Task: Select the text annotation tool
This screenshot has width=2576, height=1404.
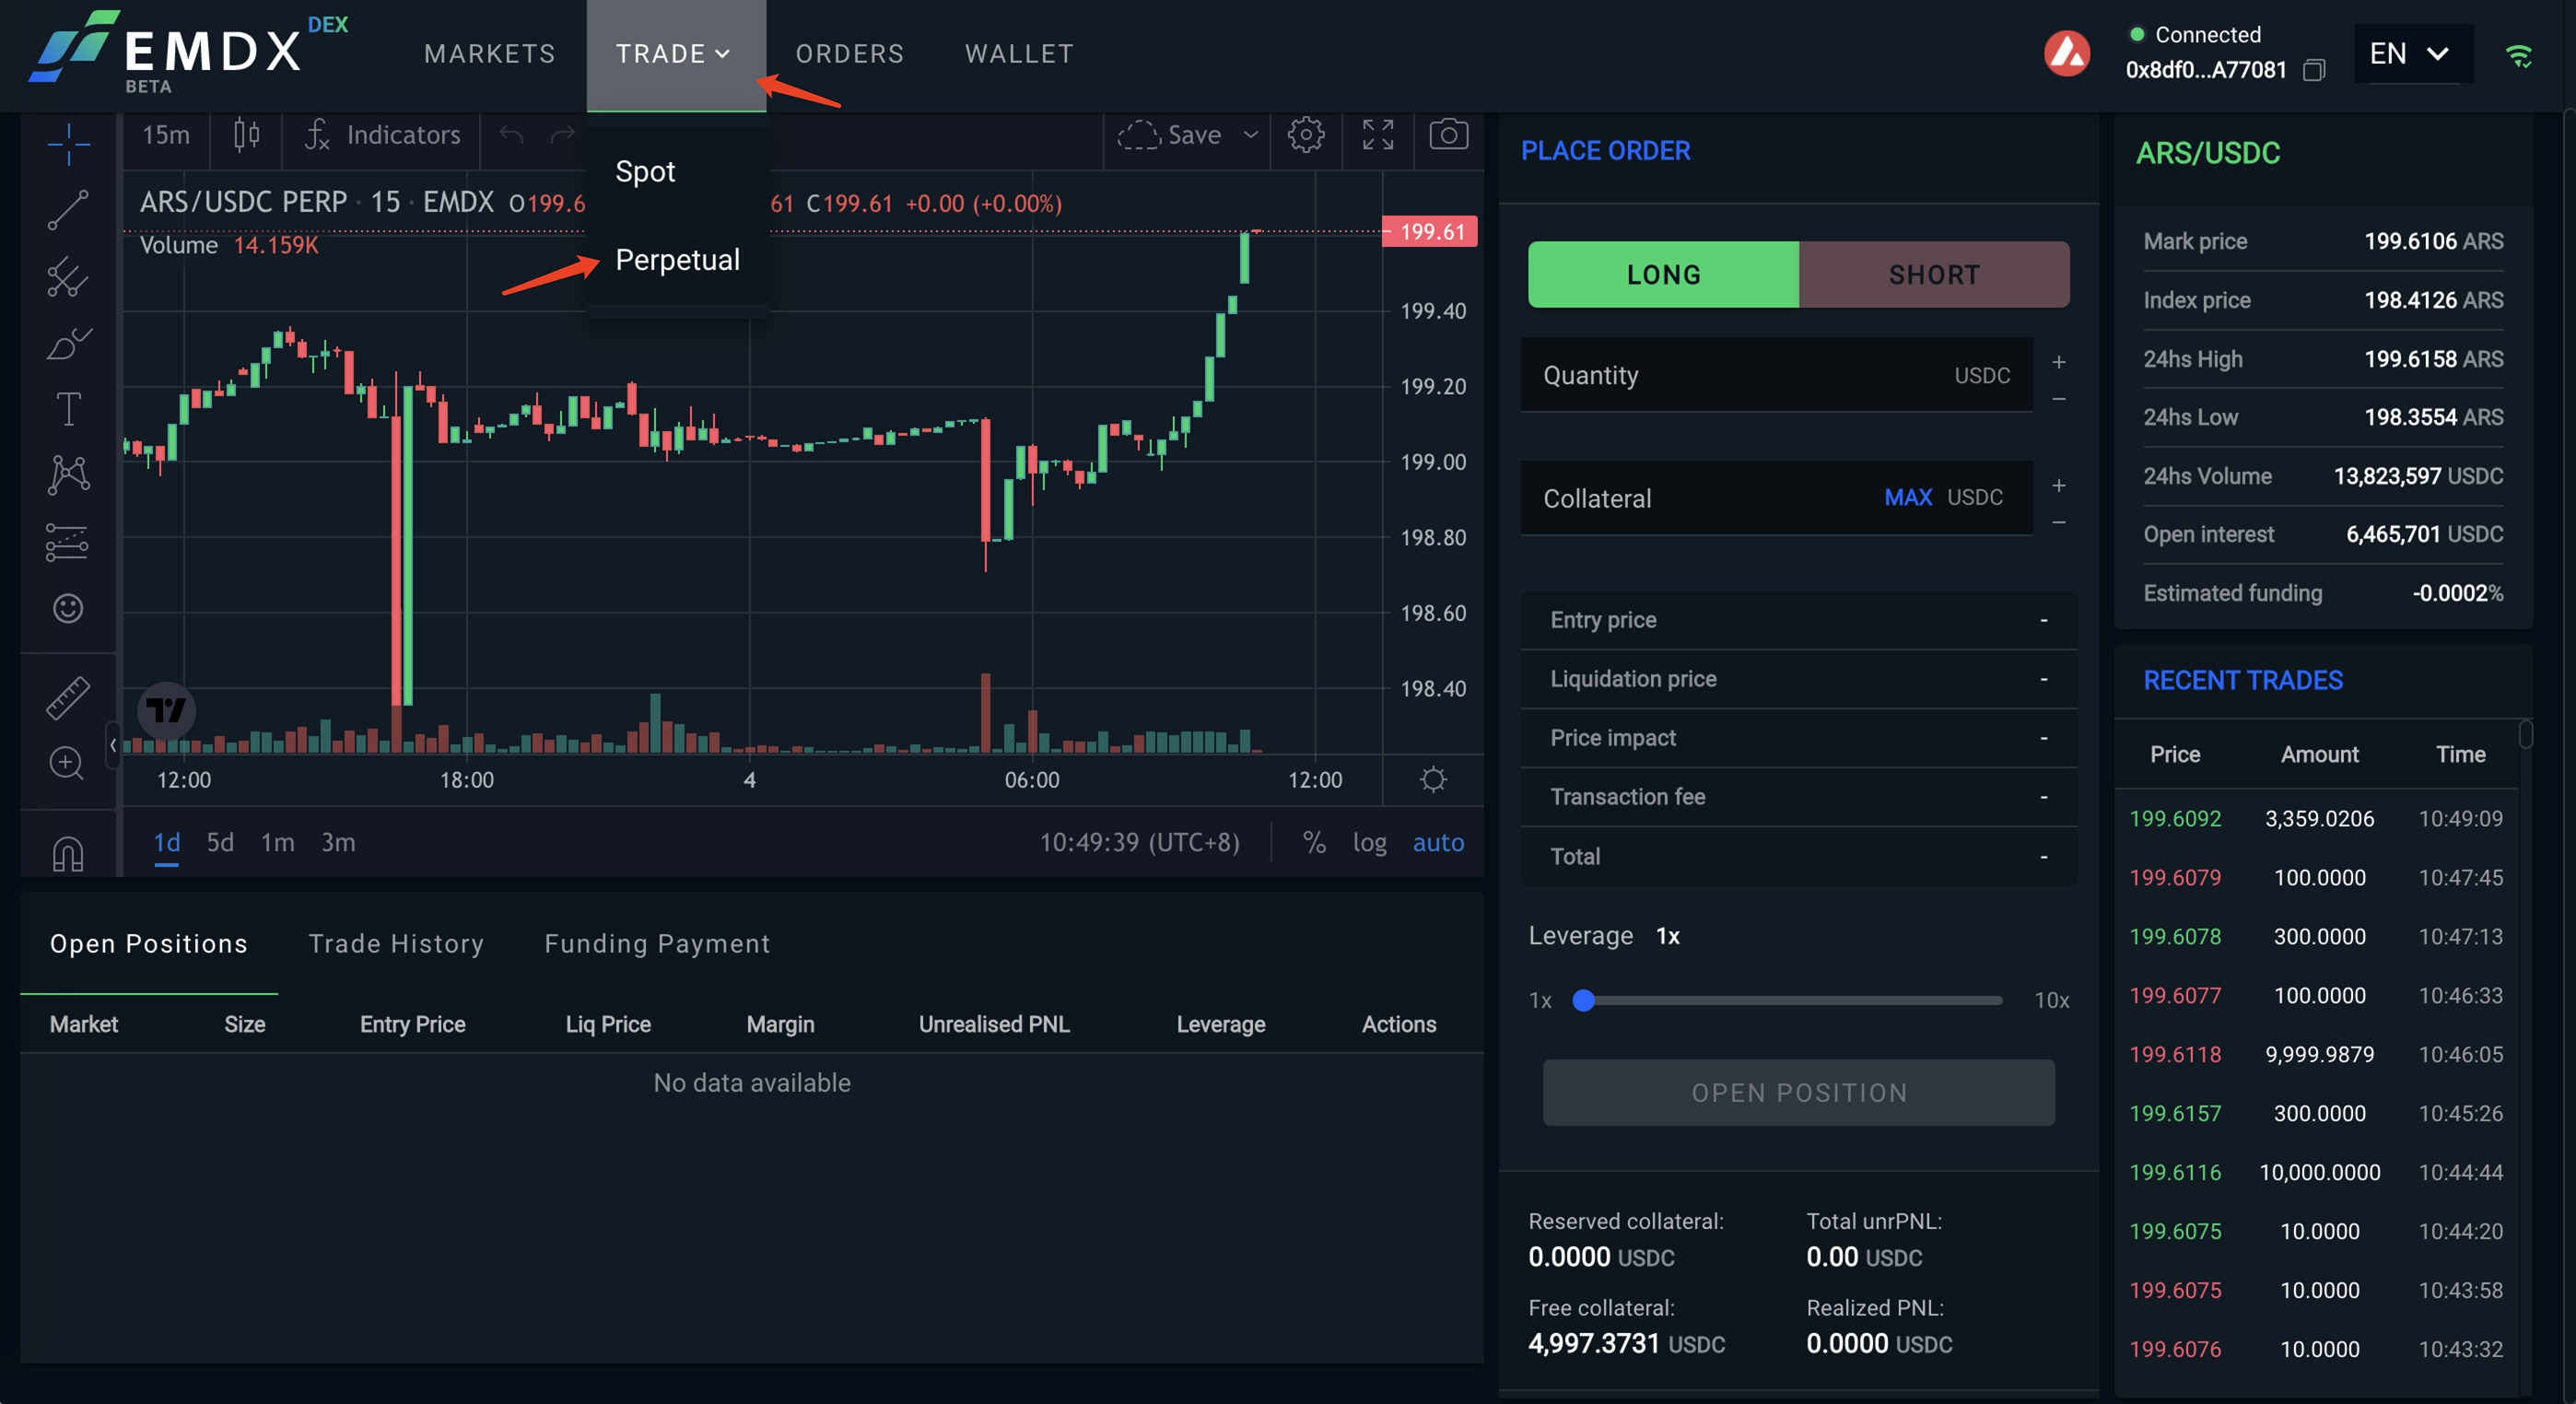Action: click(68, 408)
